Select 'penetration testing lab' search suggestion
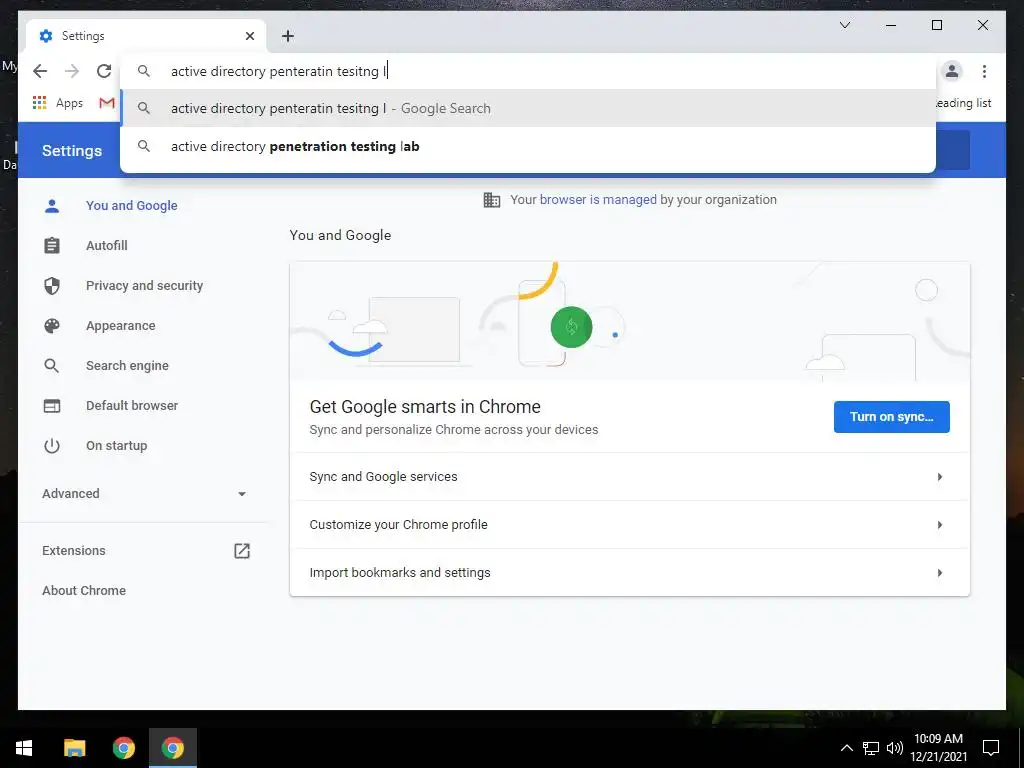1024x768 pixels. pyautogui.click(x=528, y=146)
